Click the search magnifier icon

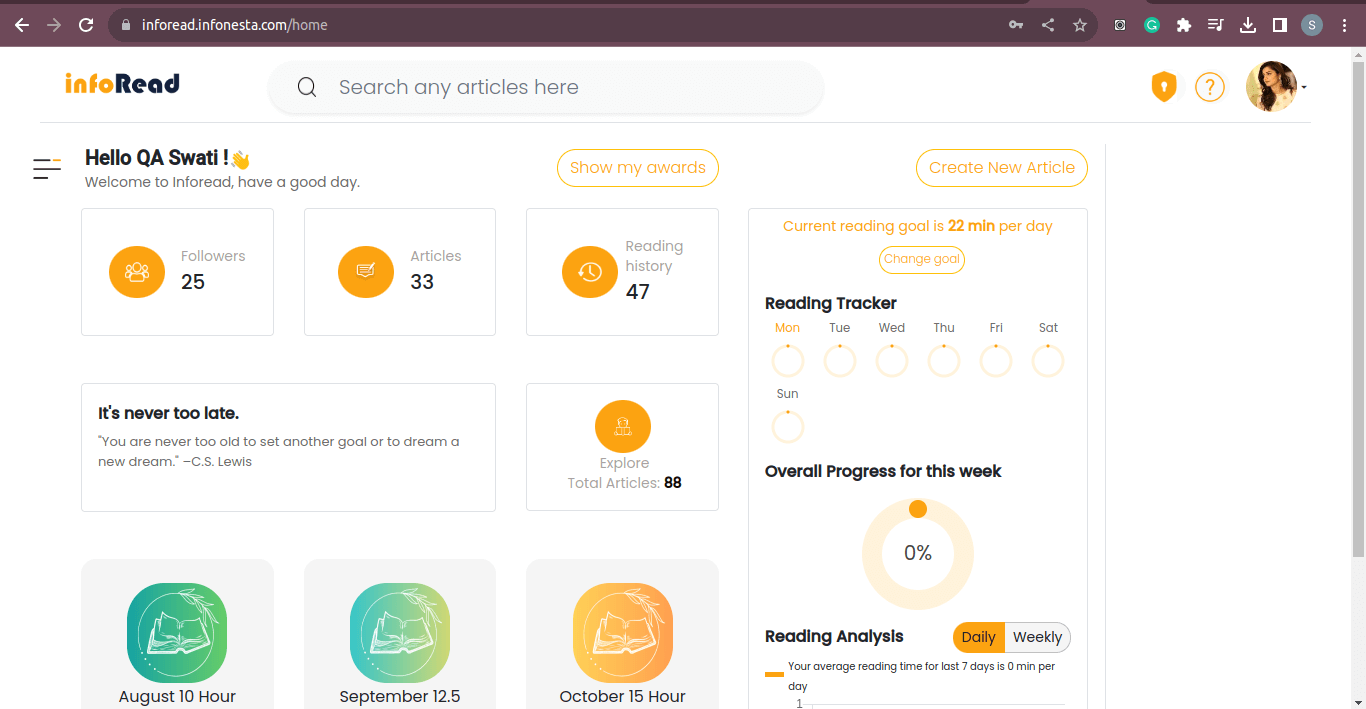307,88
